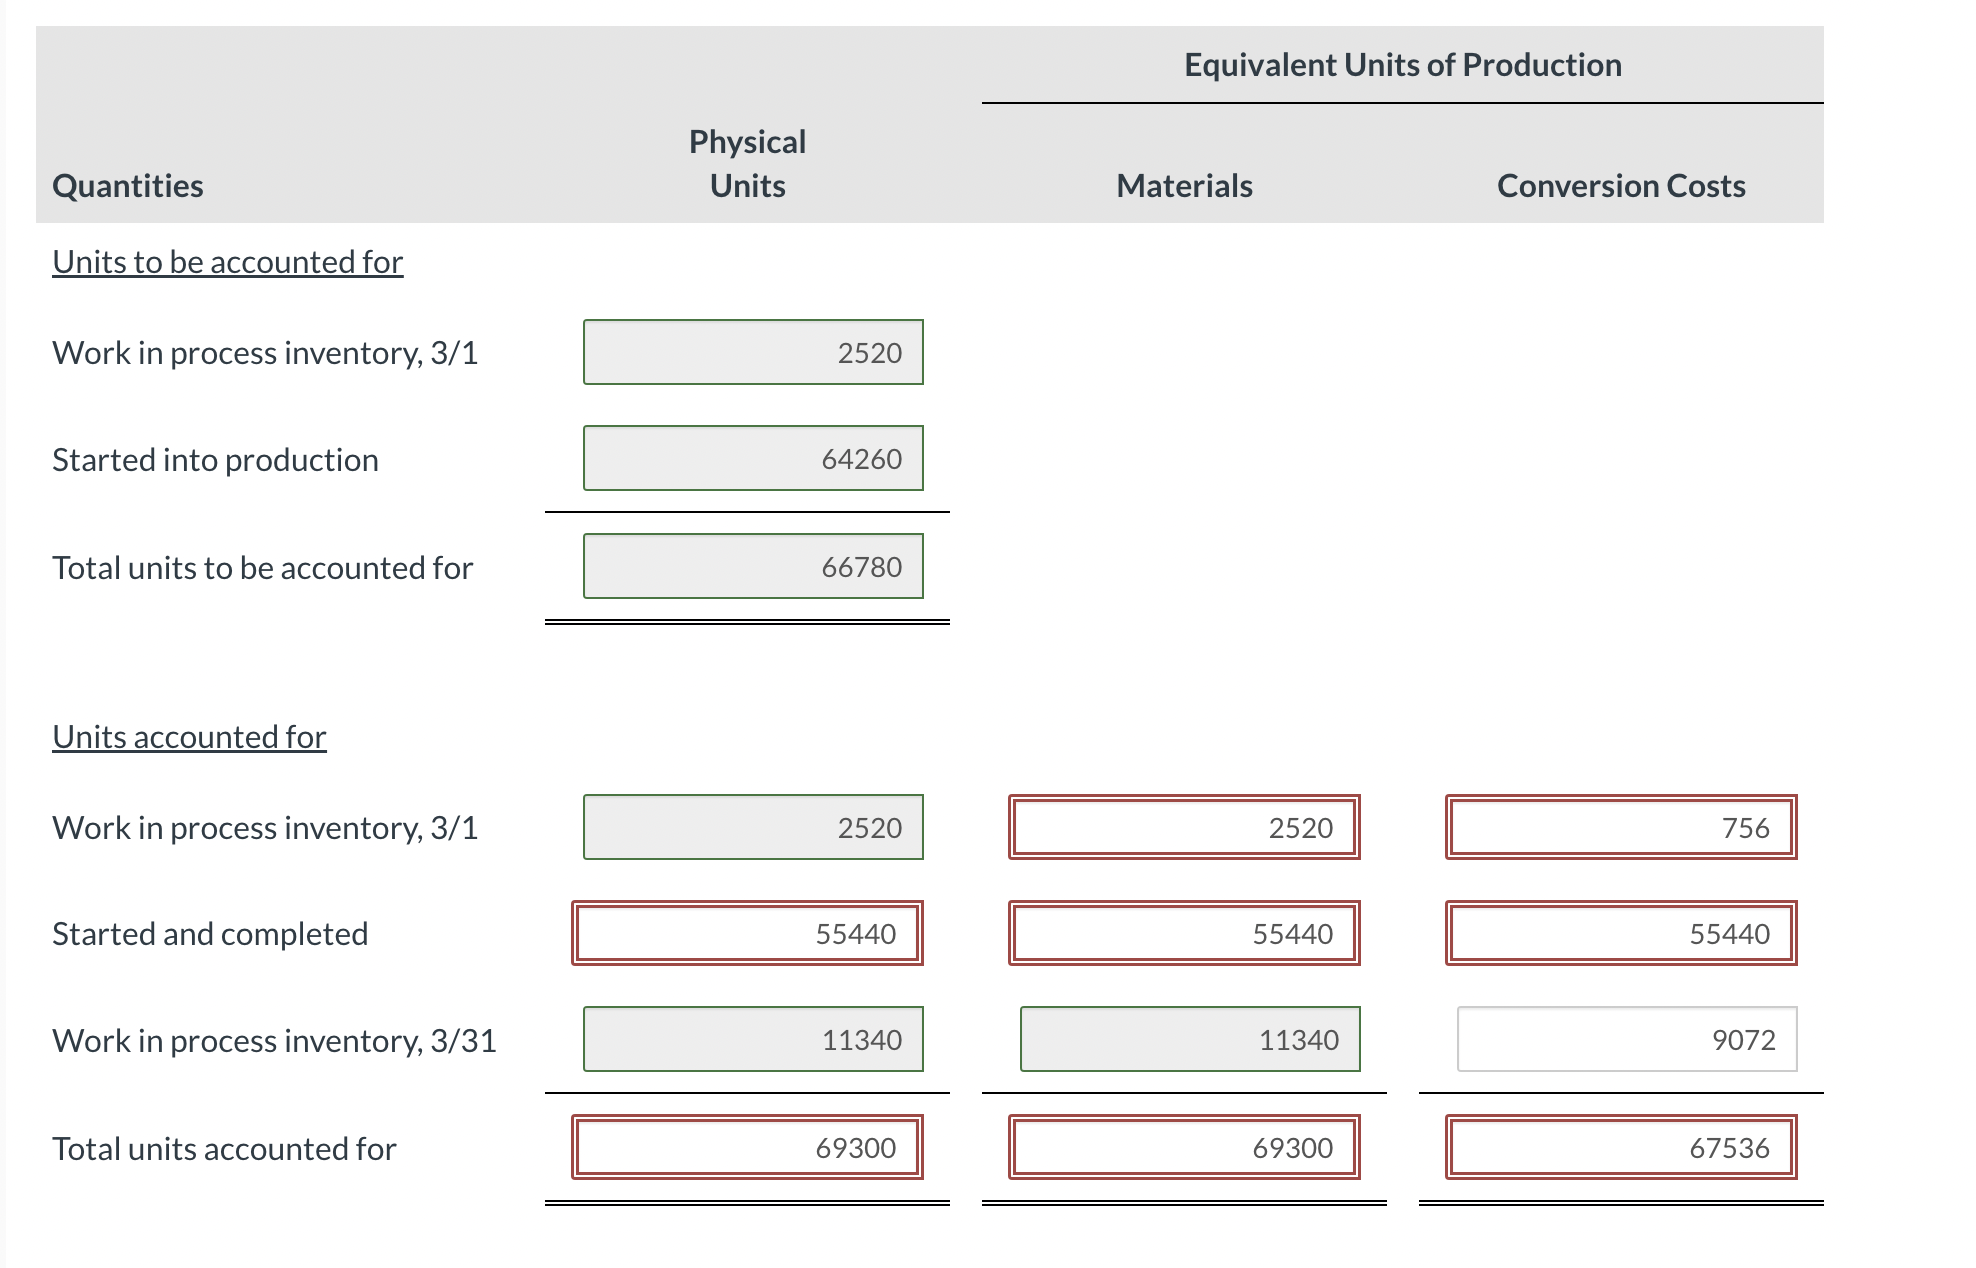This screenshot has height=1268, width=1976.
Task: Click Work in process 3/1 Conversion Costs field showing 756
Action: [x=1620, y=827]
